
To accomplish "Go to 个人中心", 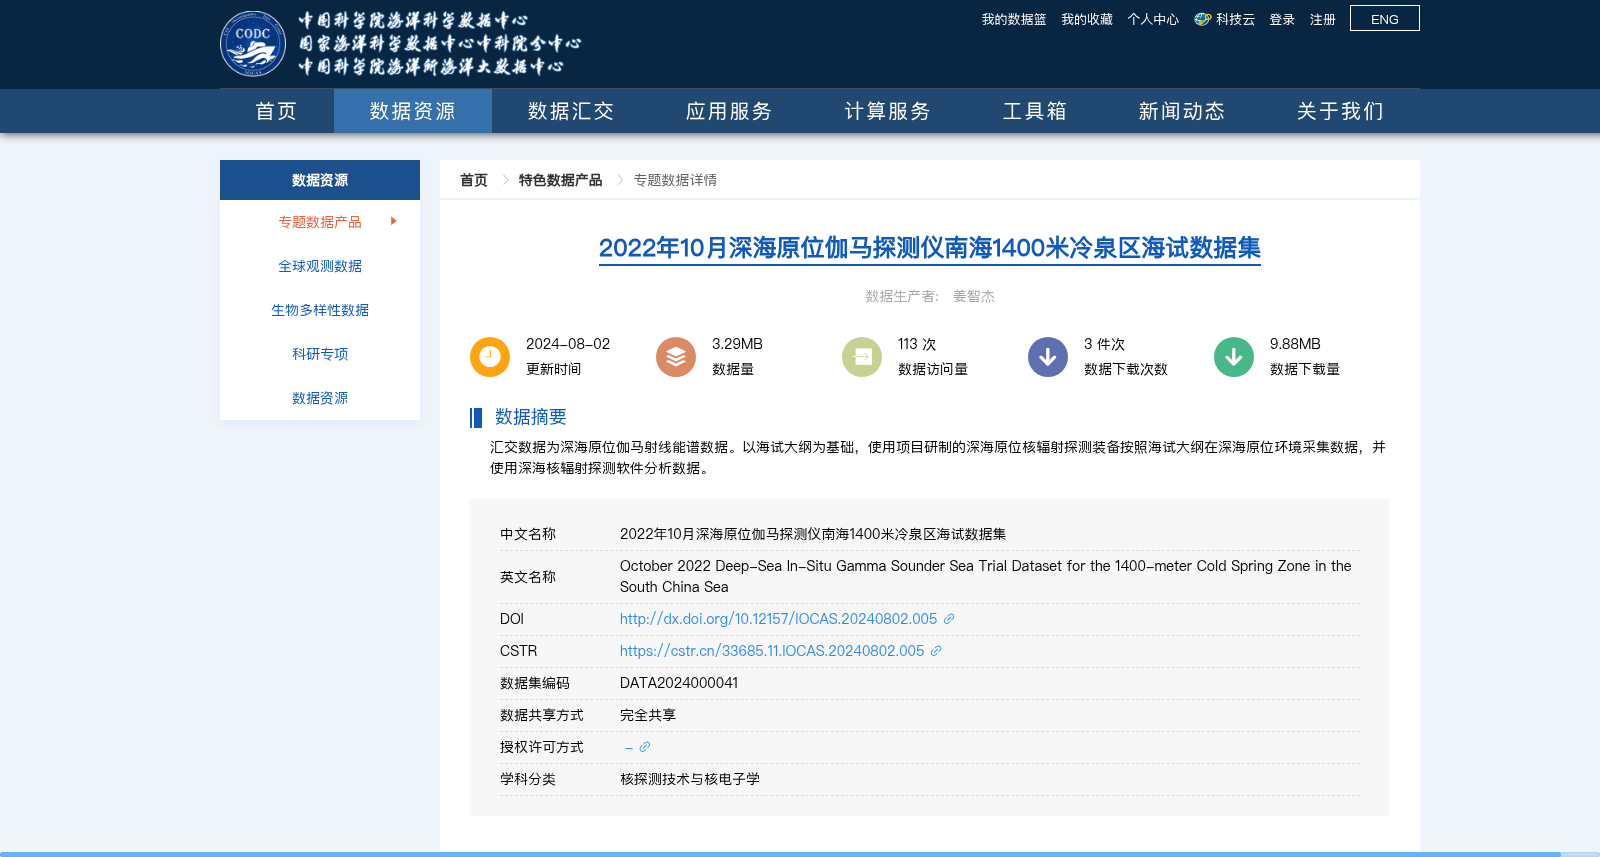I will pos(1153,19).
